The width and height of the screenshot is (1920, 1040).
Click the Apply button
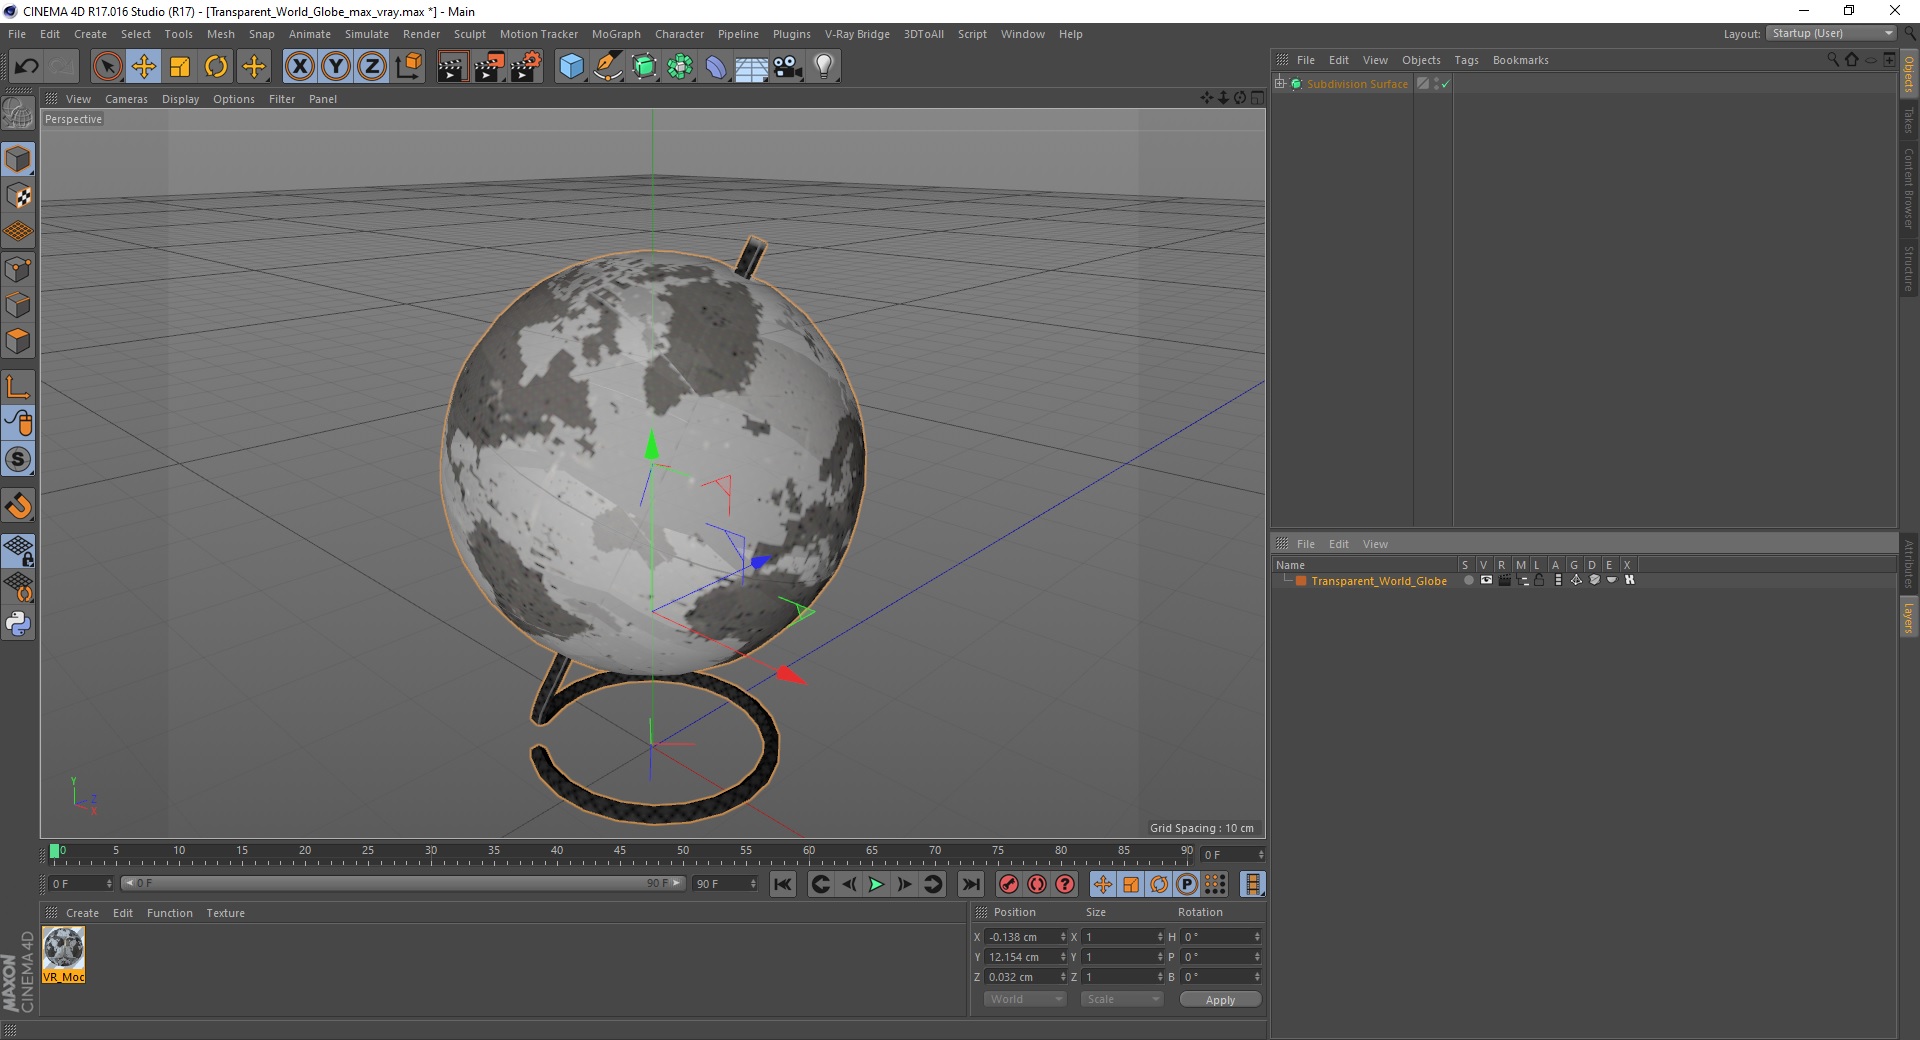tap(1220, 999)
